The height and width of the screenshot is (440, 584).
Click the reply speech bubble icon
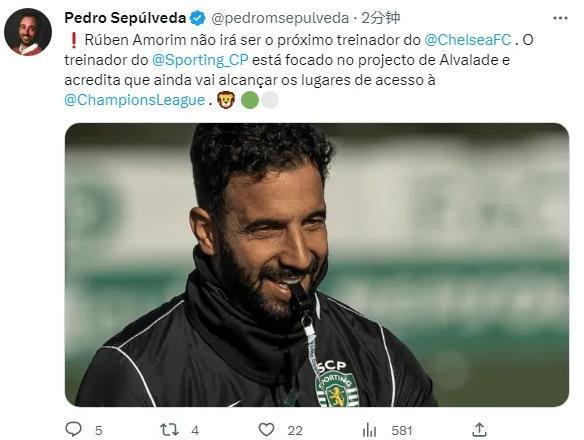tap(73, 430)
